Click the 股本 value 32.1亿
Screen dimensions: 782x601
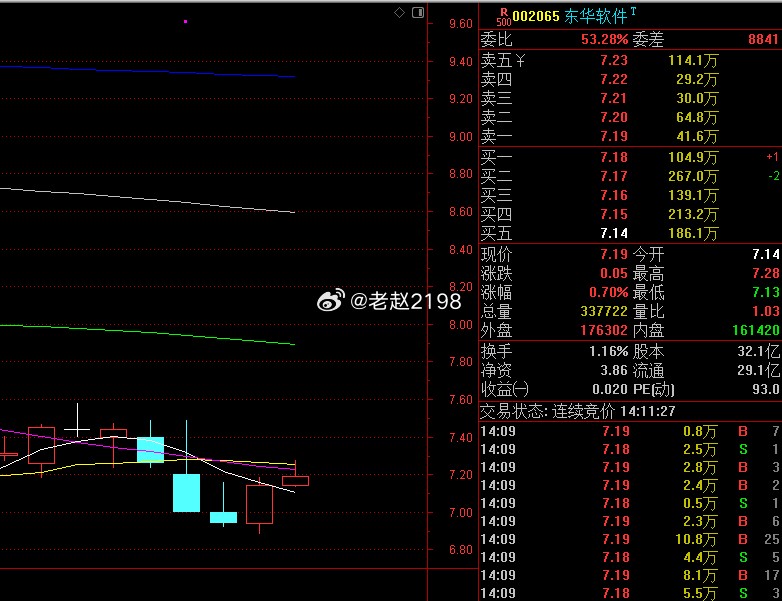(758, 352)
